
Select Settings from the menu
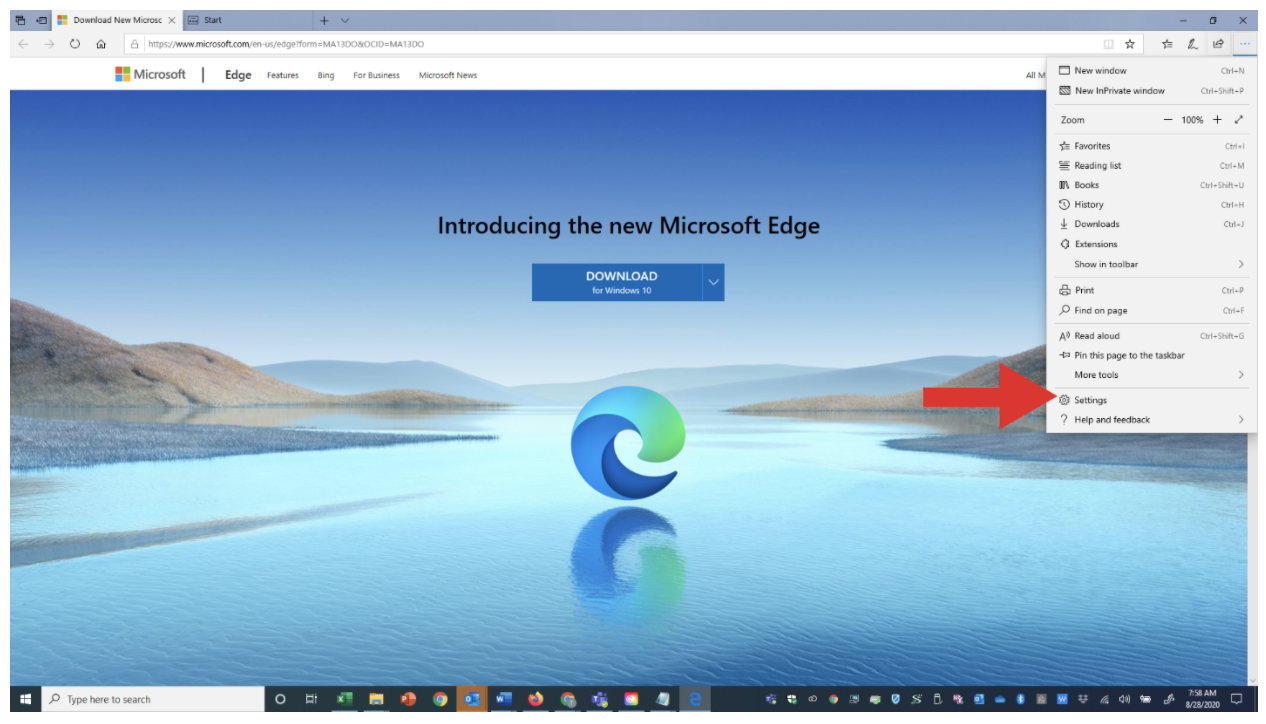[1090, 400]
